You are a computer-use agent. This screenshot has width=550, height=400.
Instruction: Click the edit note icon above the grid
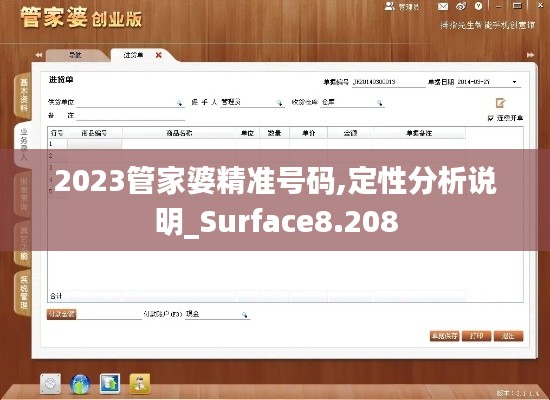point(500,103)
